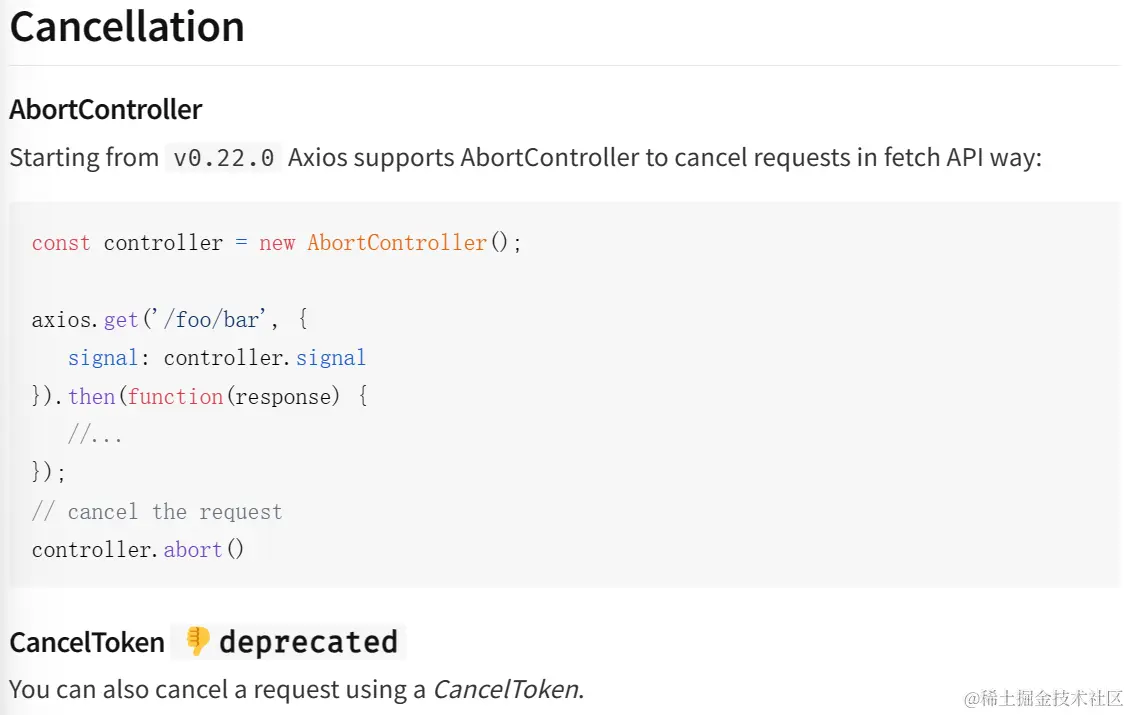Select the CancelToken section heading
The image size is (1130, 715).
(87, 642)
